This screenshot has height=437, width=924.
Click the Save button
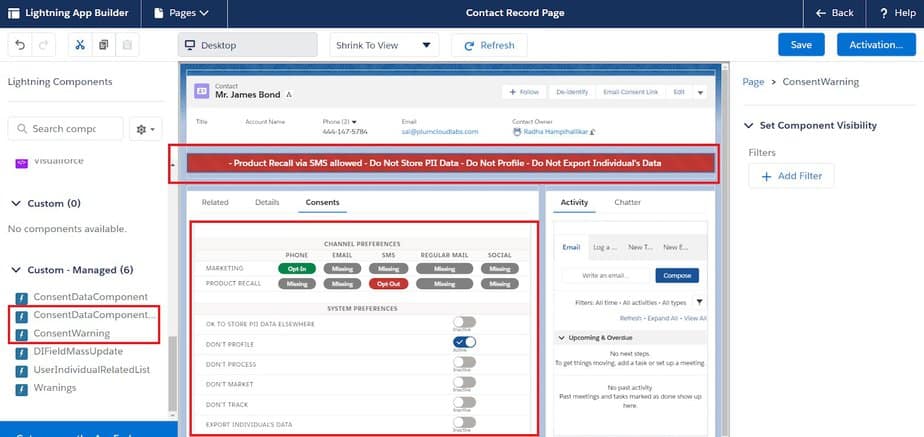coord(801,45)
